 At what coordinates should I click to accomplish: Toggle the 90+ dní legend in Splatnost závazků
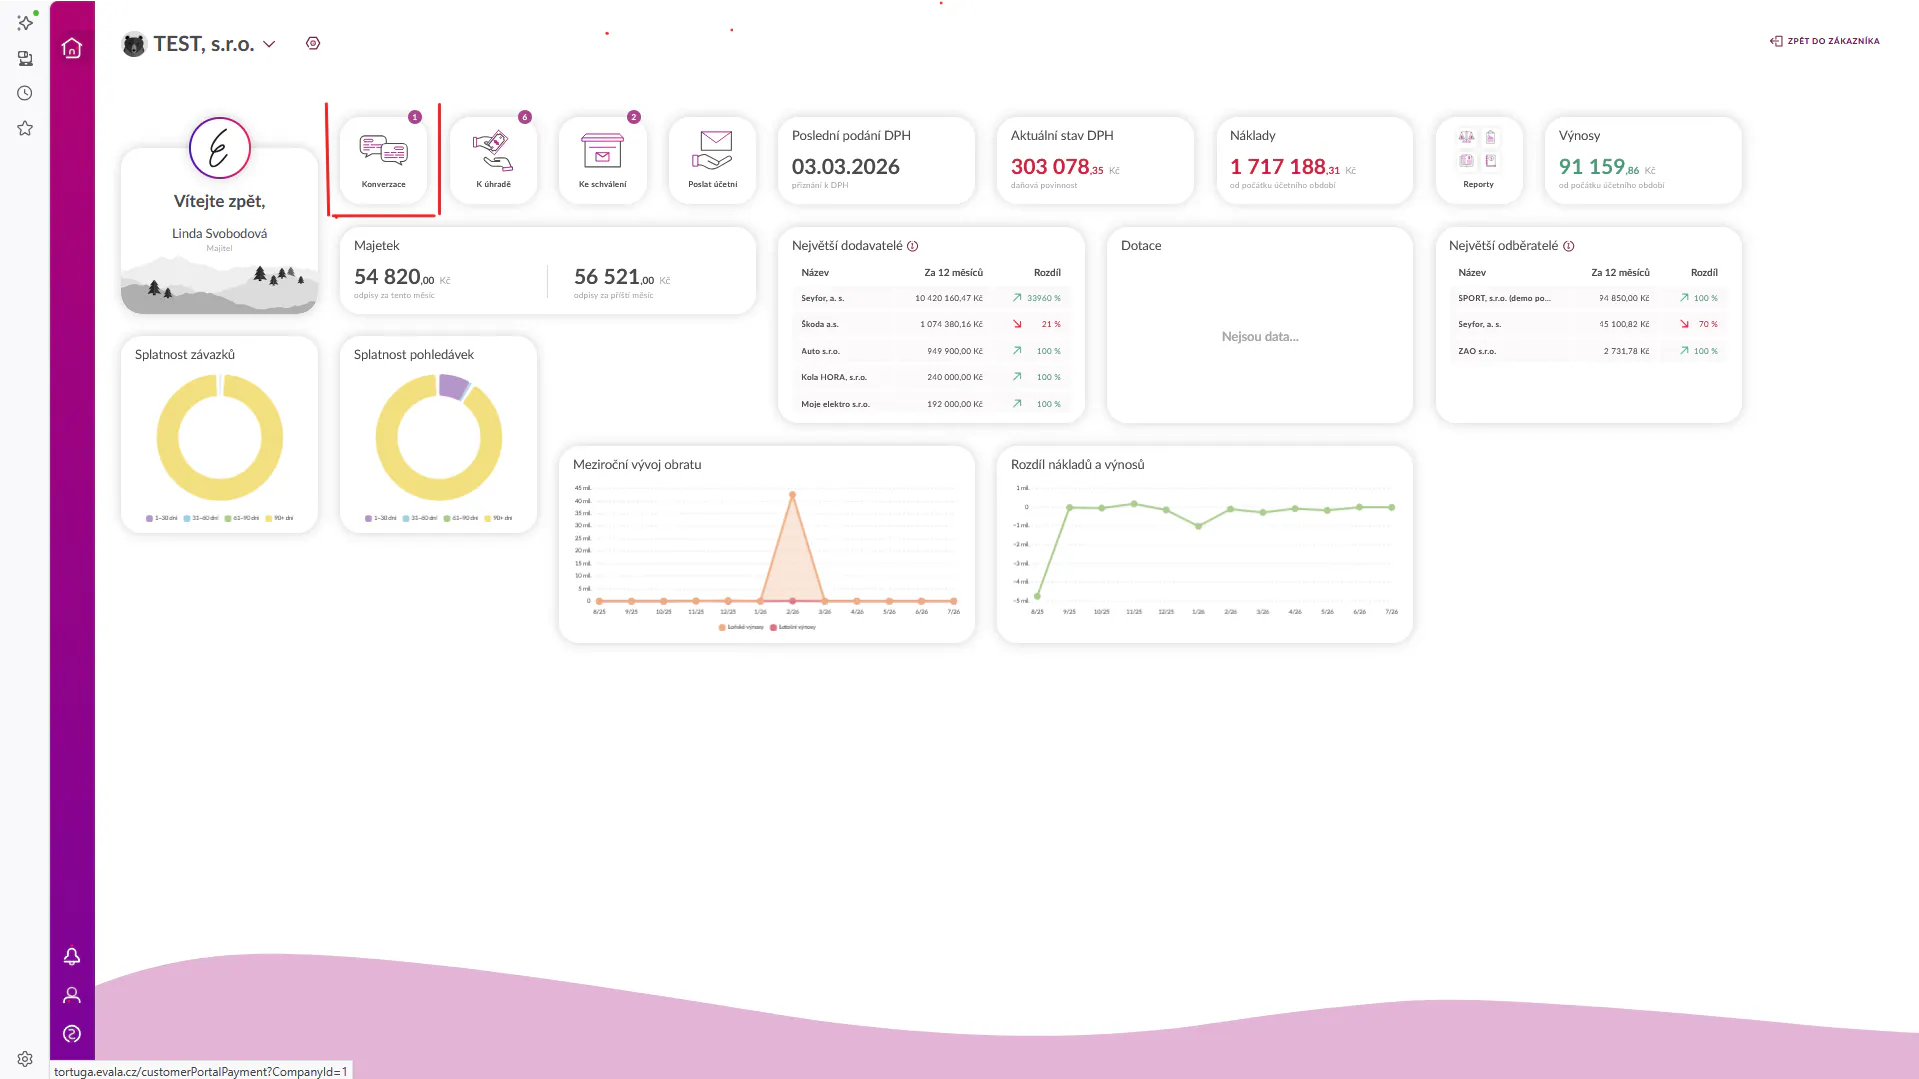[x=279, y=518]
